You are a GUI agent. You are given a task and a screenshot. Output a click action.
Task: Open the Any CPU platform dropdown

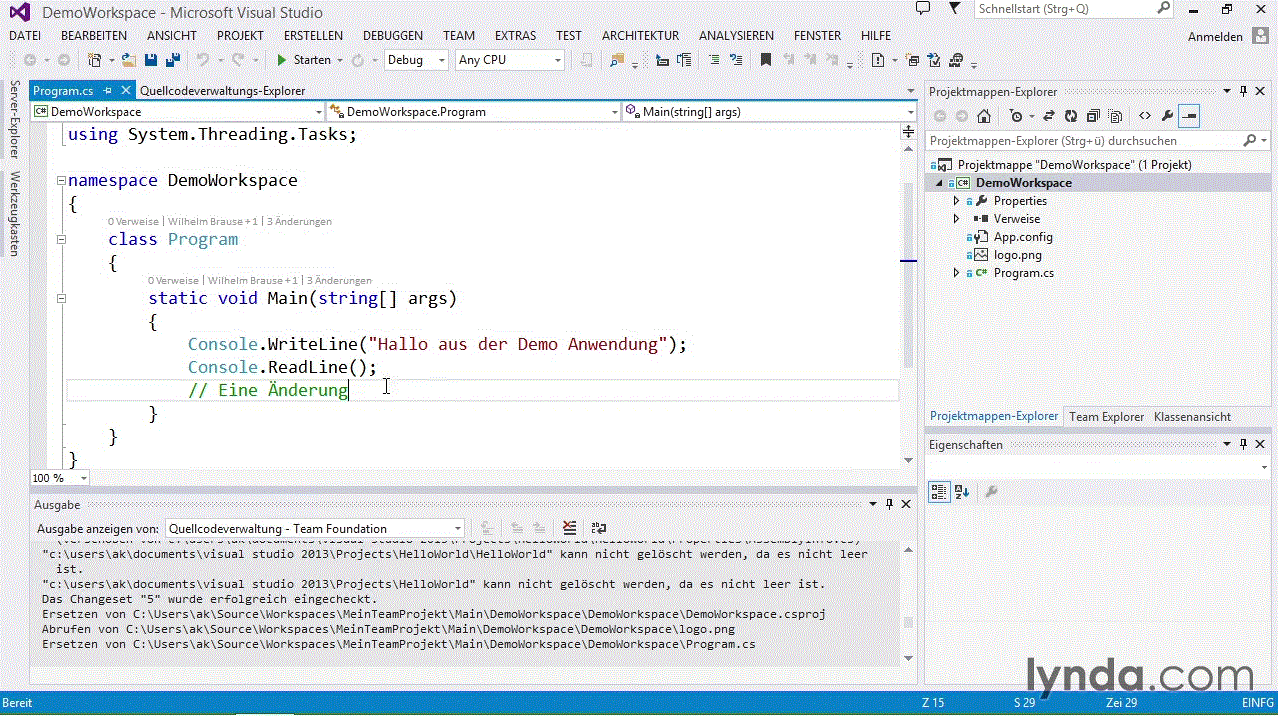pyautogui.click(x=510, y=60)
